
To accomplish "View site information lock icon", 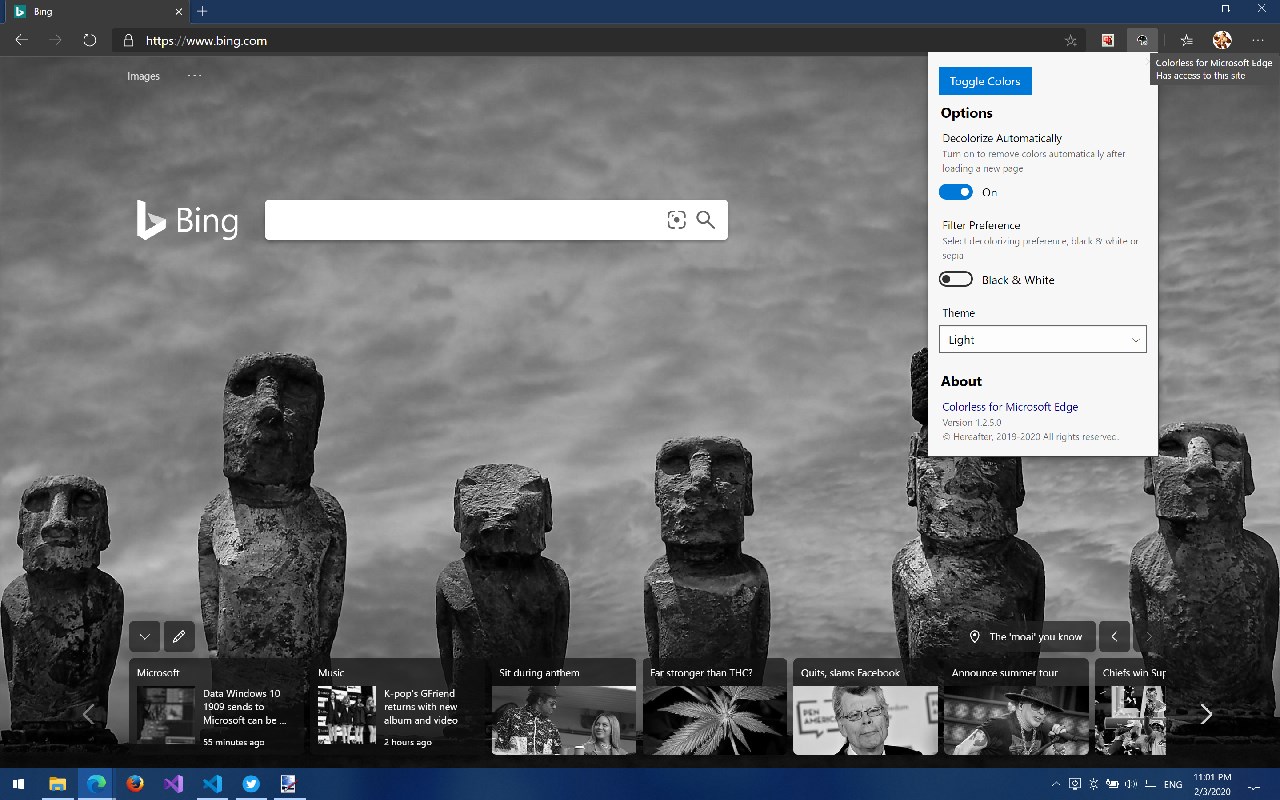I will pos(128,41).
